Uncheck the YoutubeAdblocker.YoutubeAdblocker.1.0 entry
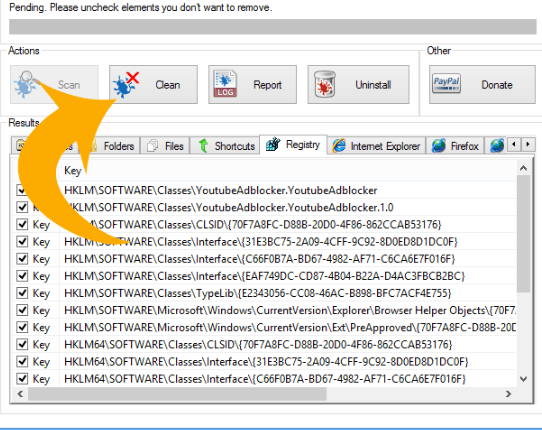Screen dimensions: 542x430 pos(22,207)
